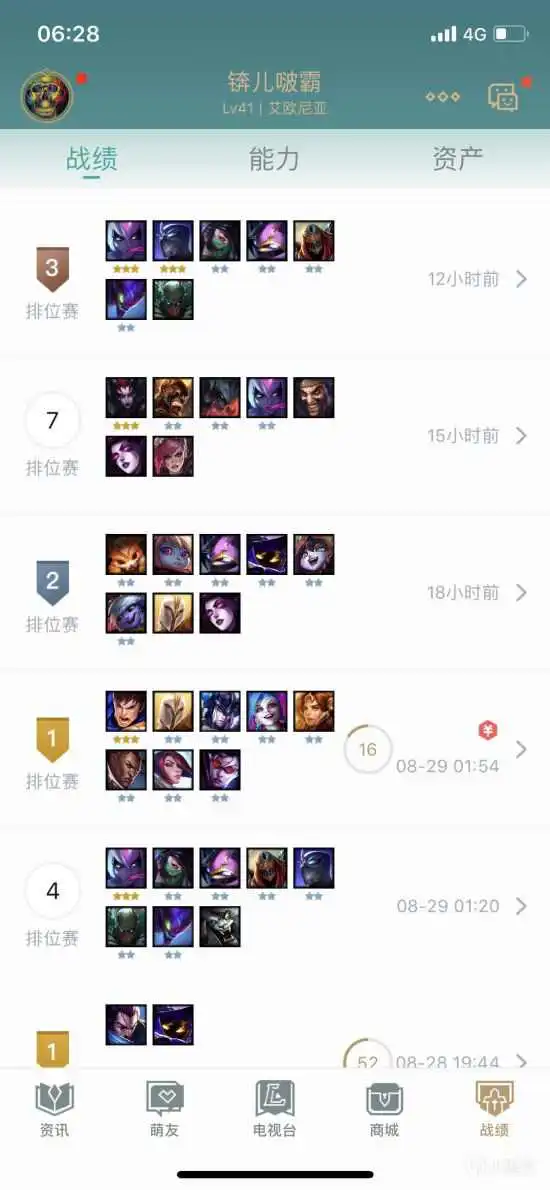
Task: Select 战绩 icon in bottom bar
Action: coord(495,1109)
